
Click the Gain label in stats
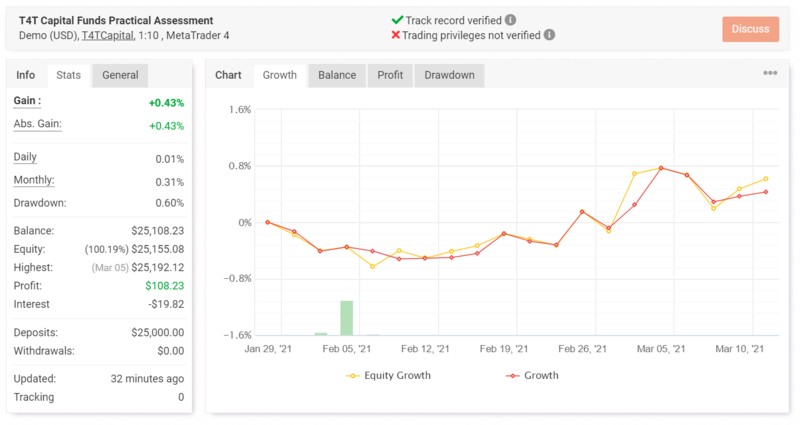(27, 101)
